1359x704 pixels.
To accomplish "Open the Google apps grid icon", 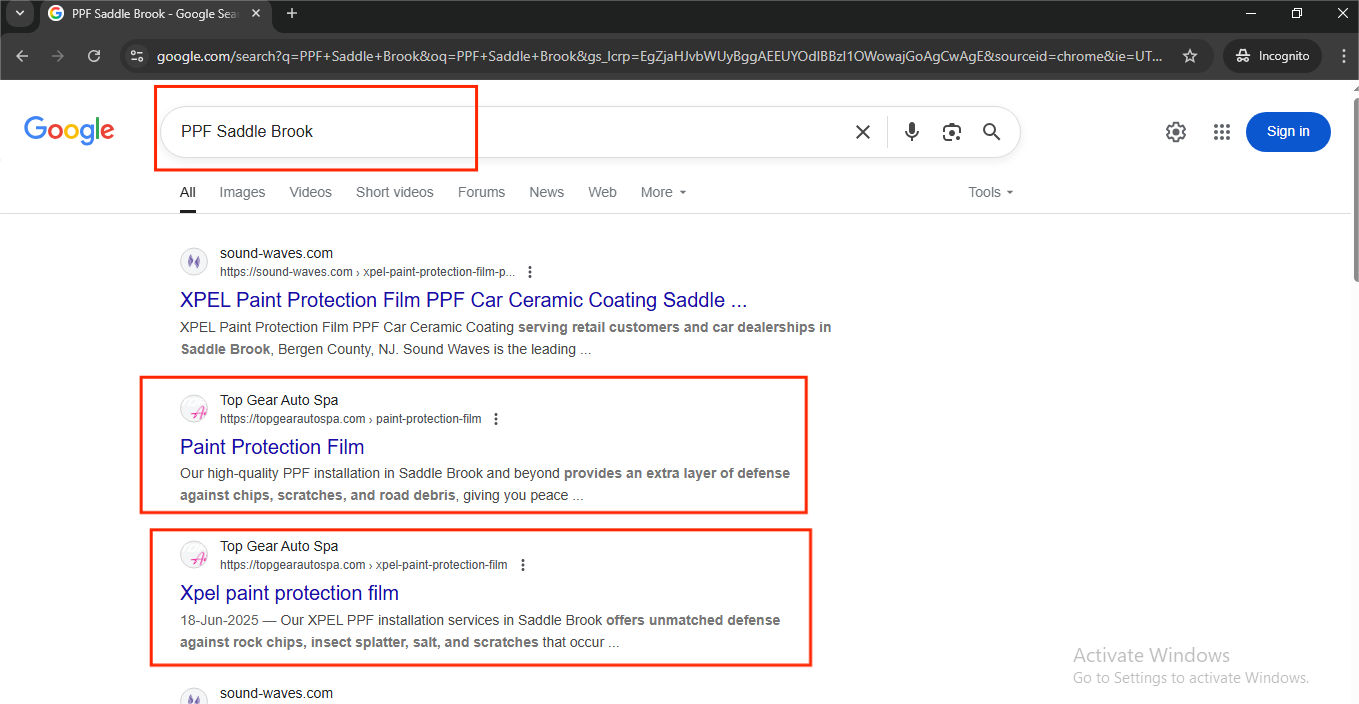I will pyautogui.click(x=1221, y=132).
